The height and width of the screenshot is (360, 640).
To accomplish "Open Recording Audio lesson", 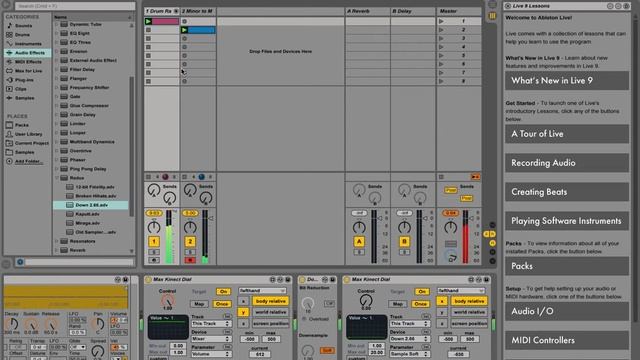I will [x=567, y=163].
